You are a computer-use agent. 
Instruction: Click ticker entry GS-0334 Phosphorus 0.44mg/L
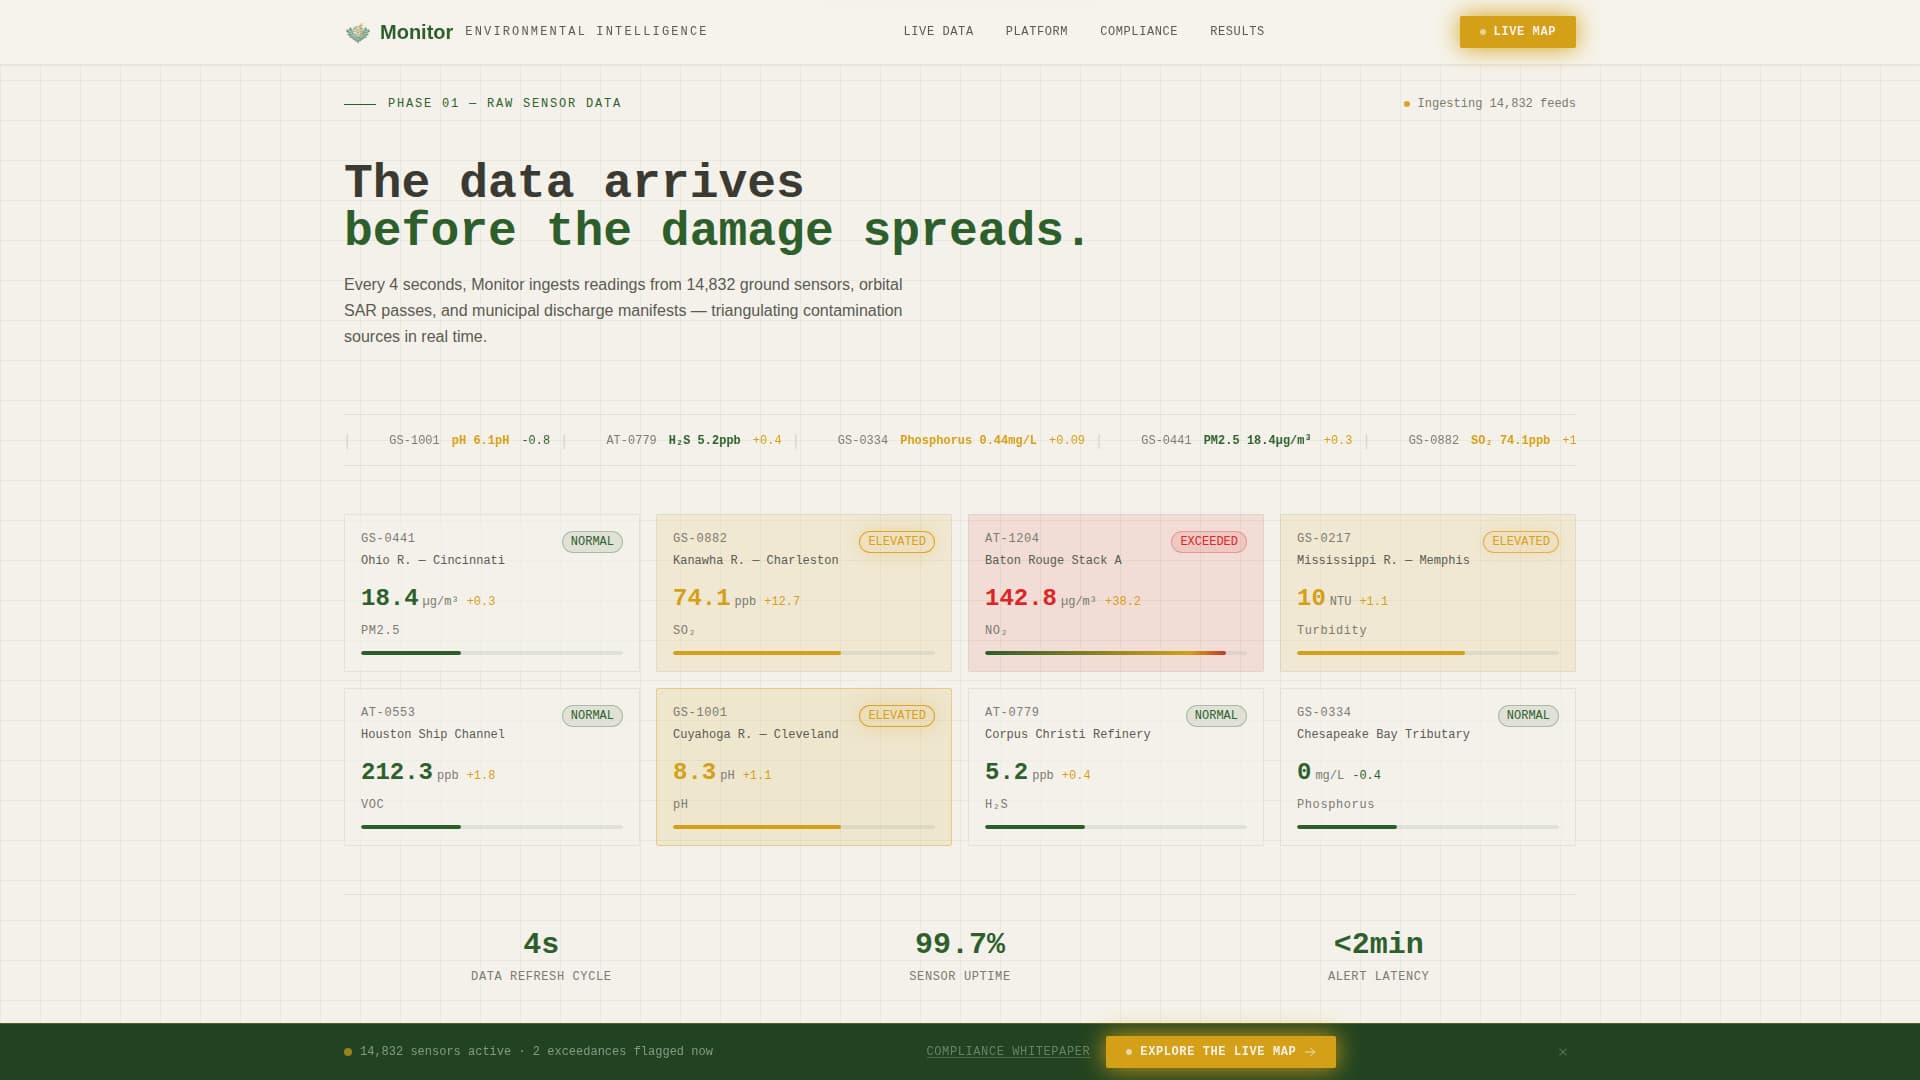[x=961, y=440]
